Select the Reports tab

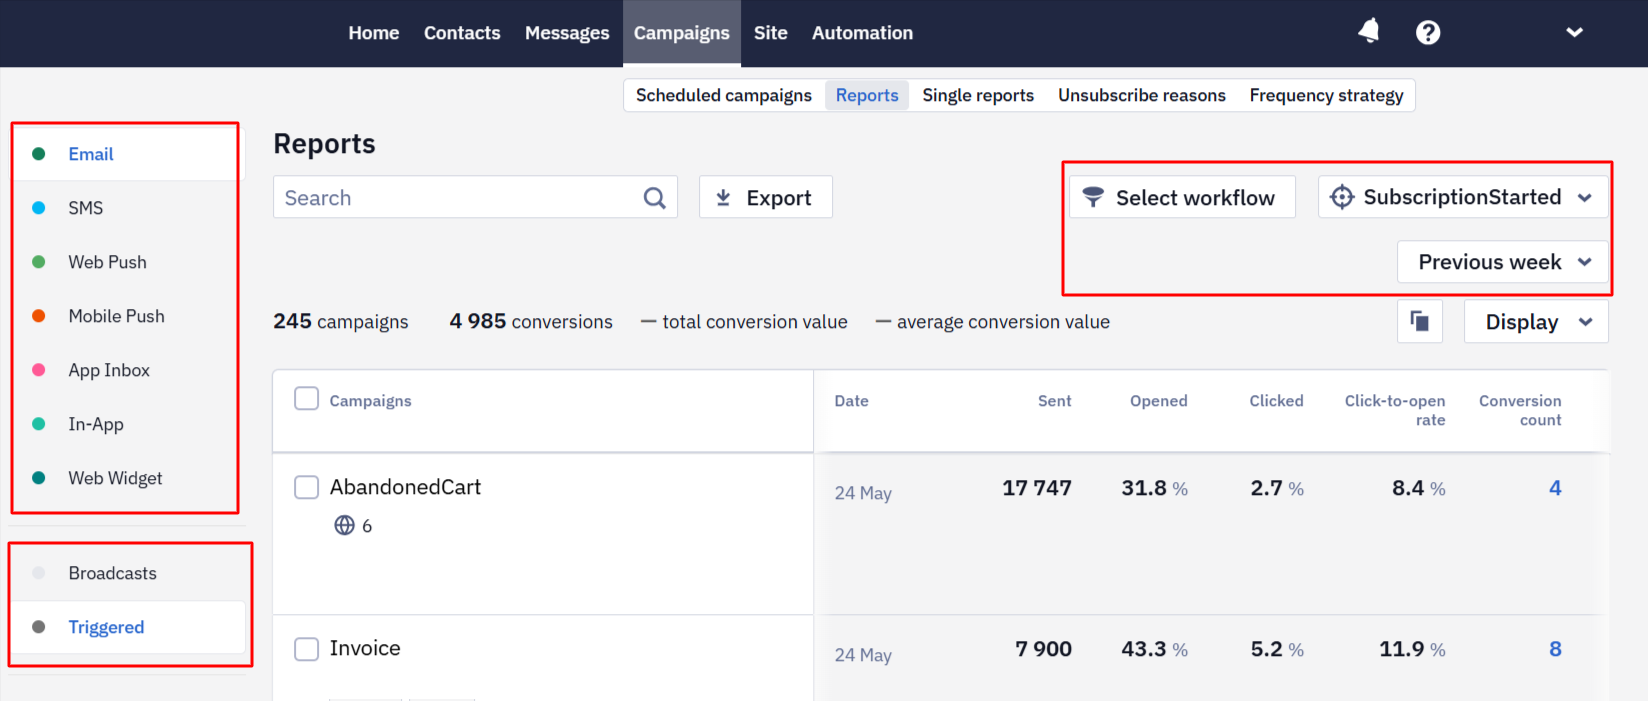pos(867,95)
